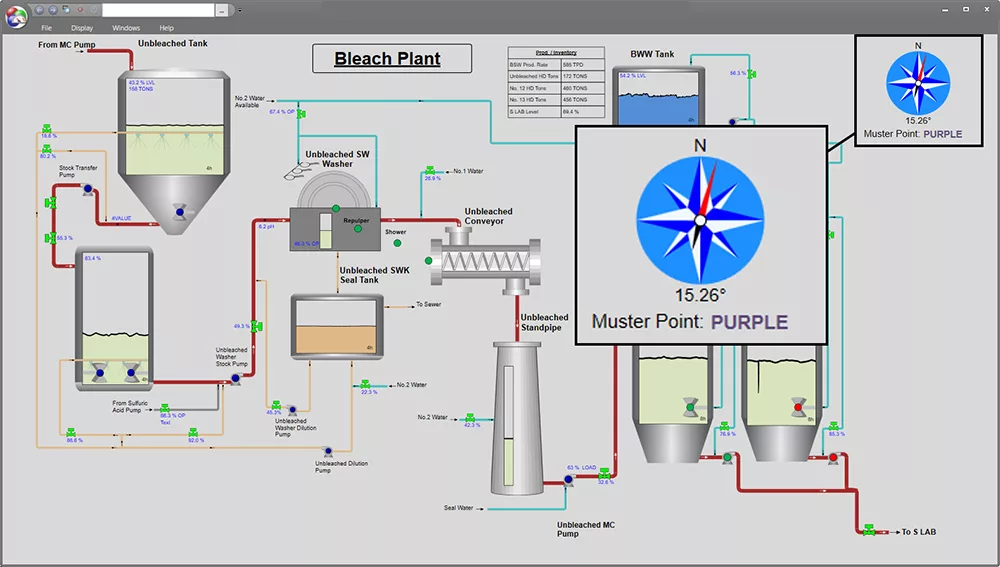Select the Unbleached MC Pump symbol
This screenshot has height=567, width=1000.
[x=568, y=480]
